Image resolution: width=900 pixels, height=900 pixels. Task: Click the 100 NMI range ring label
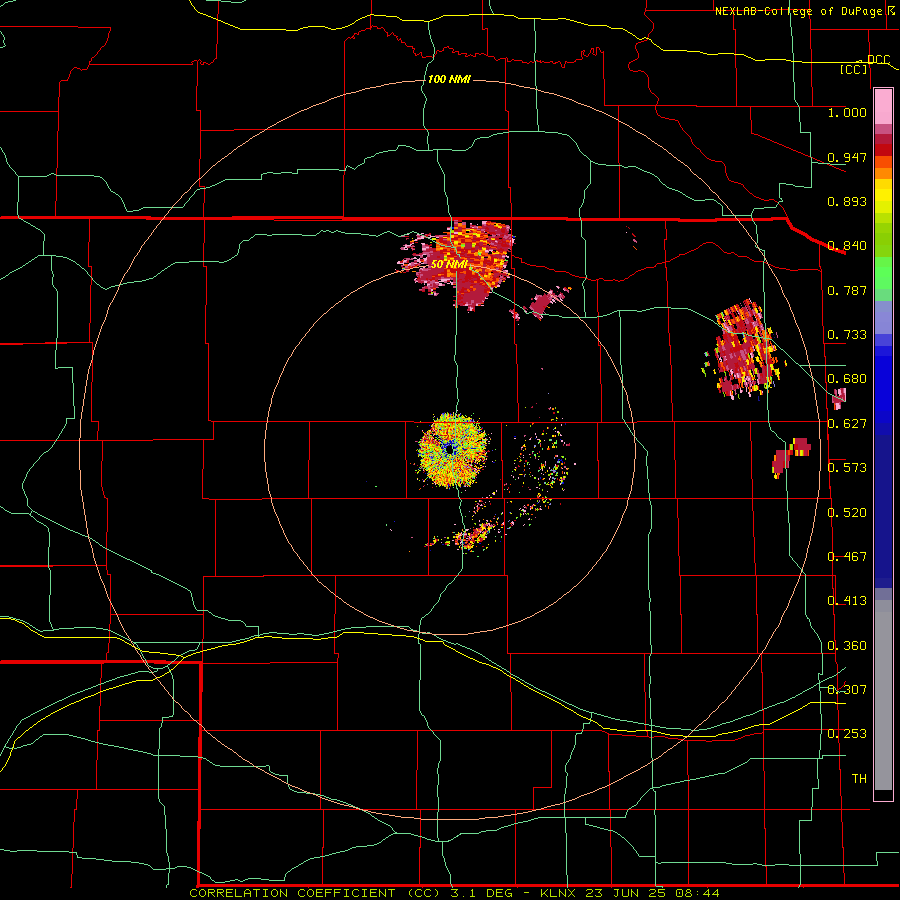click(449, 79)
